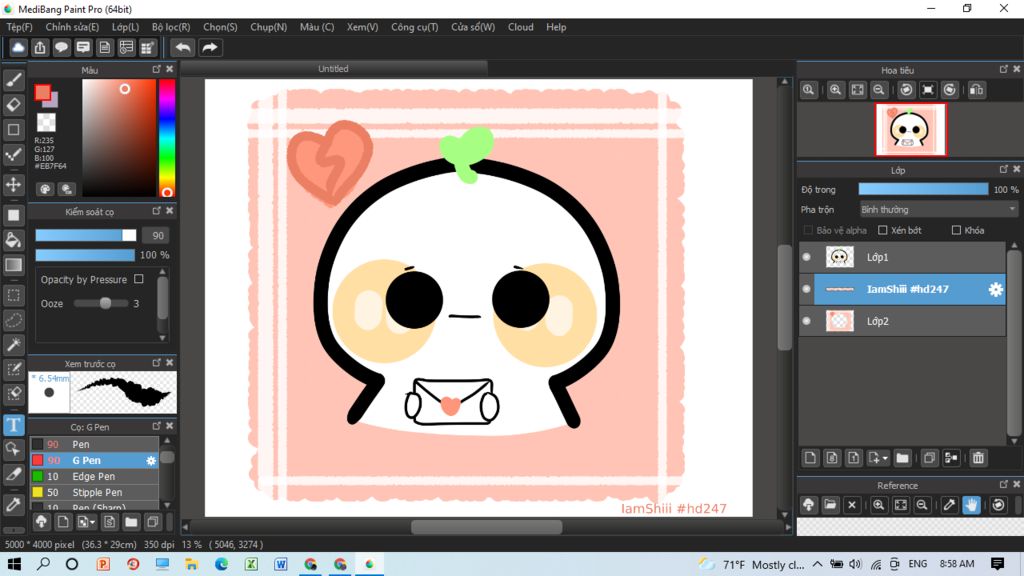Adjust layer Độ trong opacity bar

923,189
